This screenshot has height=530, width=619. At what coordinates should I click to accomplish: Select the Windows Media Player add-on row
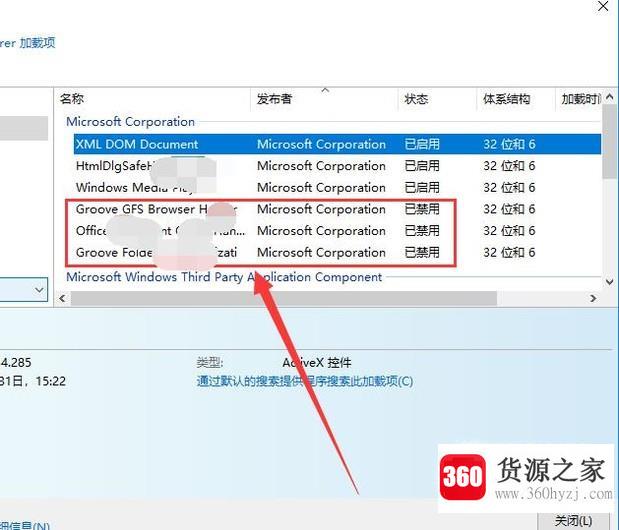point(338,187)
